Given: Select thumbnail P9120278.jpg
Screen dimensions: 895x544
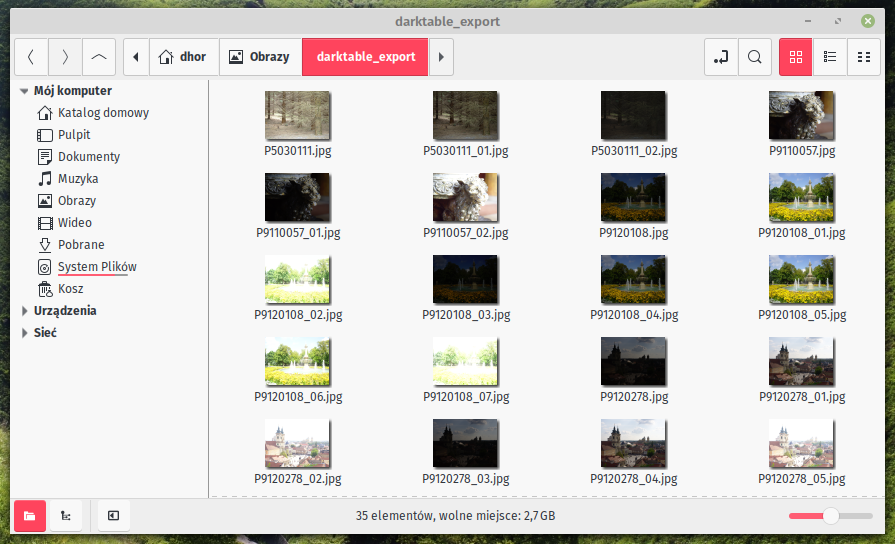Looking at the screenshot, I should coord(634,361).
